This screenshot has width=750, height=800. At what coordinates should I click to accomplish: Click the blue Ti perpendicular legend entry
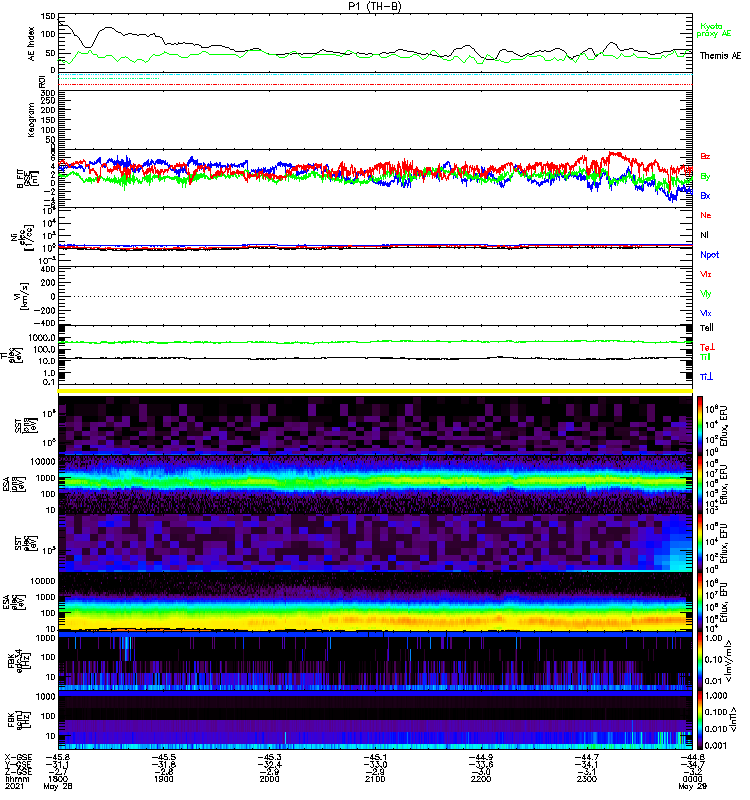point(706,377)
